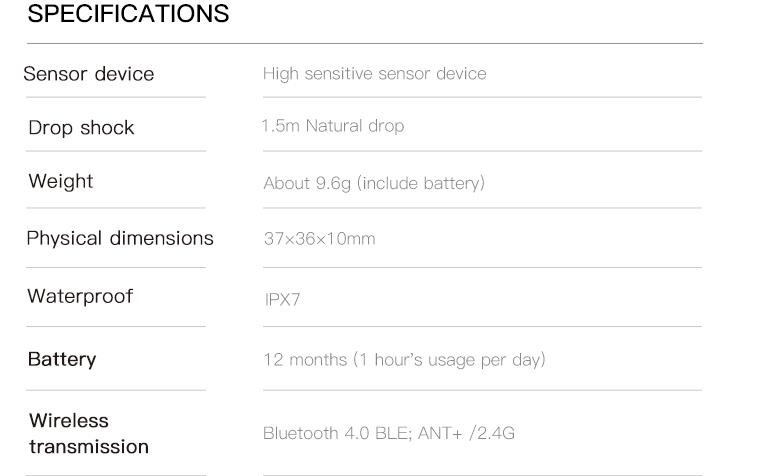Click '(include battery)' parenthetical text
The width and height of the screenshot is (771, 476).
(x=421, y=183)
